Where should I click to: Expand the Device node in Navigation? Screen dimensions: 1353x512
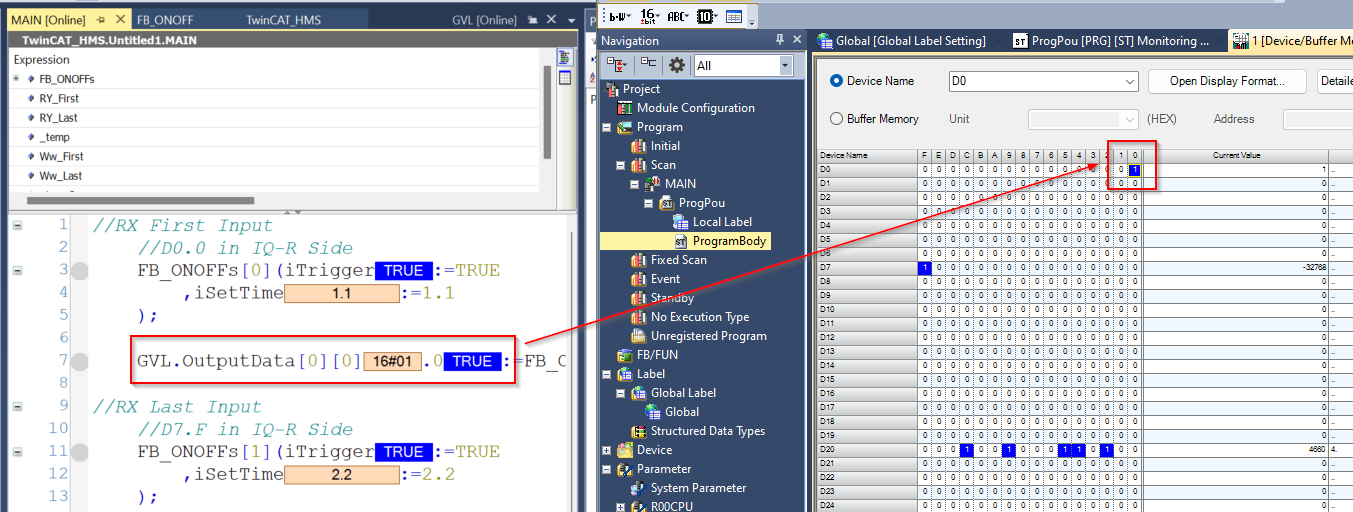coord(606,450)
